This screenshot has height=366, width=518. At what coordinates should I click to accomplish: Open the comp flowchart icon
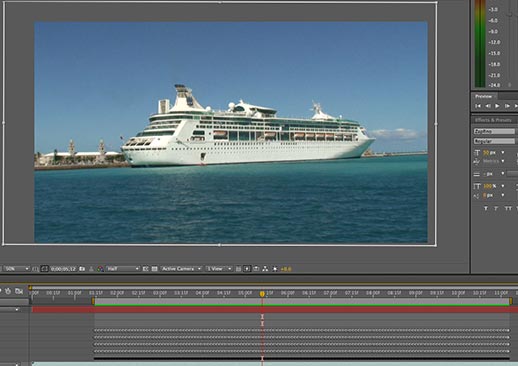pos(265,269)
